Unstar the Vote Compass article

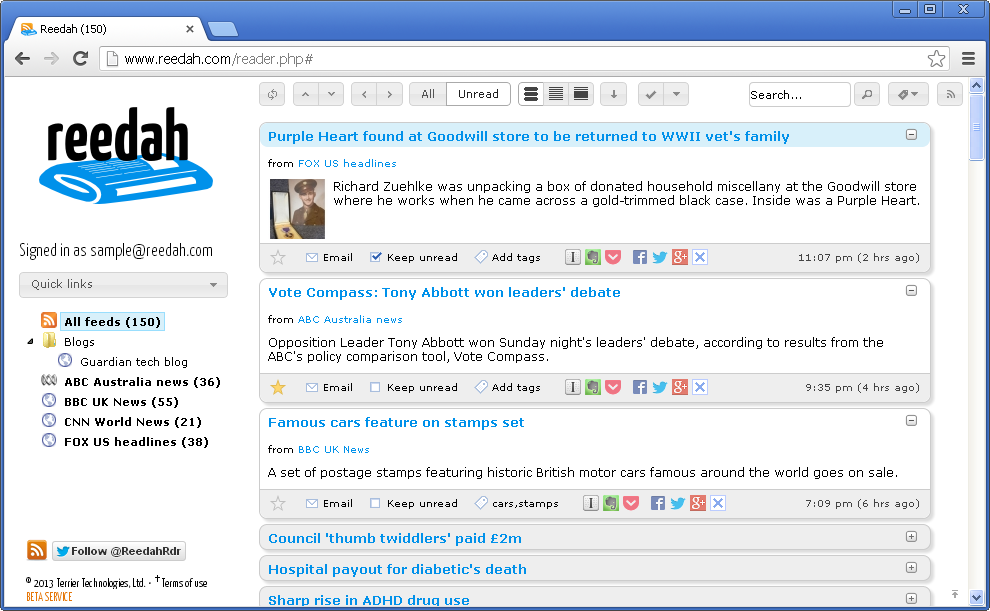[278, 388]
